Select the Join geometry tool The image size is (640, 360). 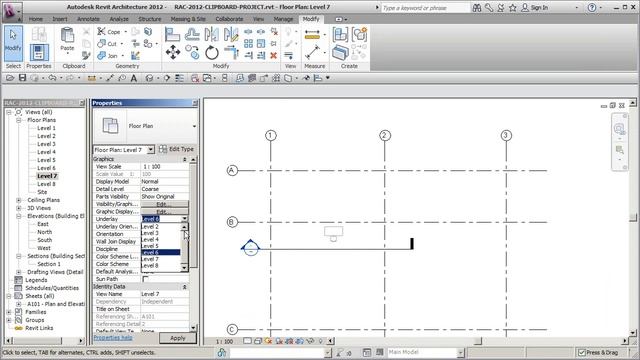(x=108, y=56)
